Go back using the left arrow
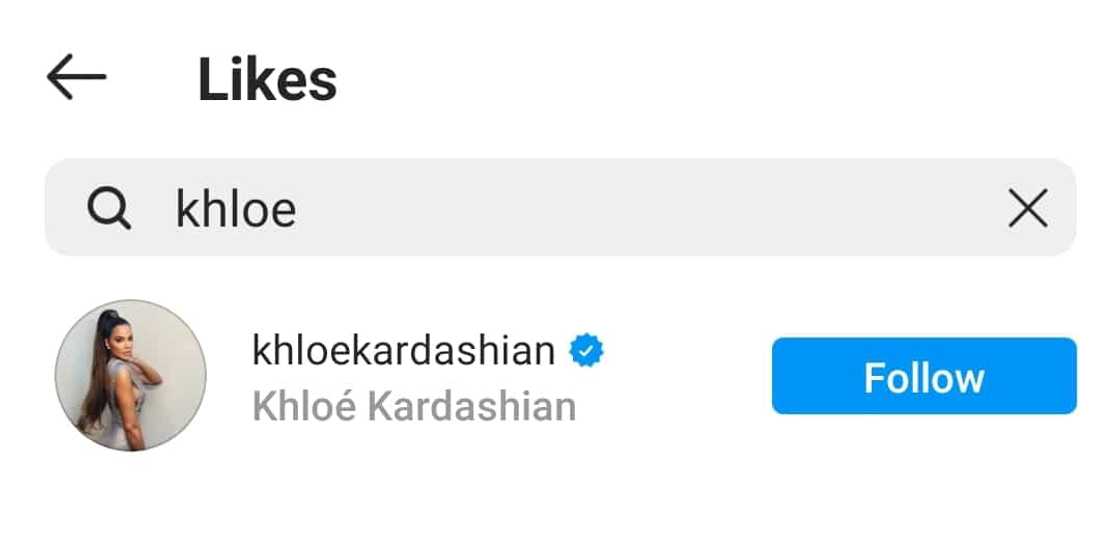1120x555 pixels. pos(76,78)
